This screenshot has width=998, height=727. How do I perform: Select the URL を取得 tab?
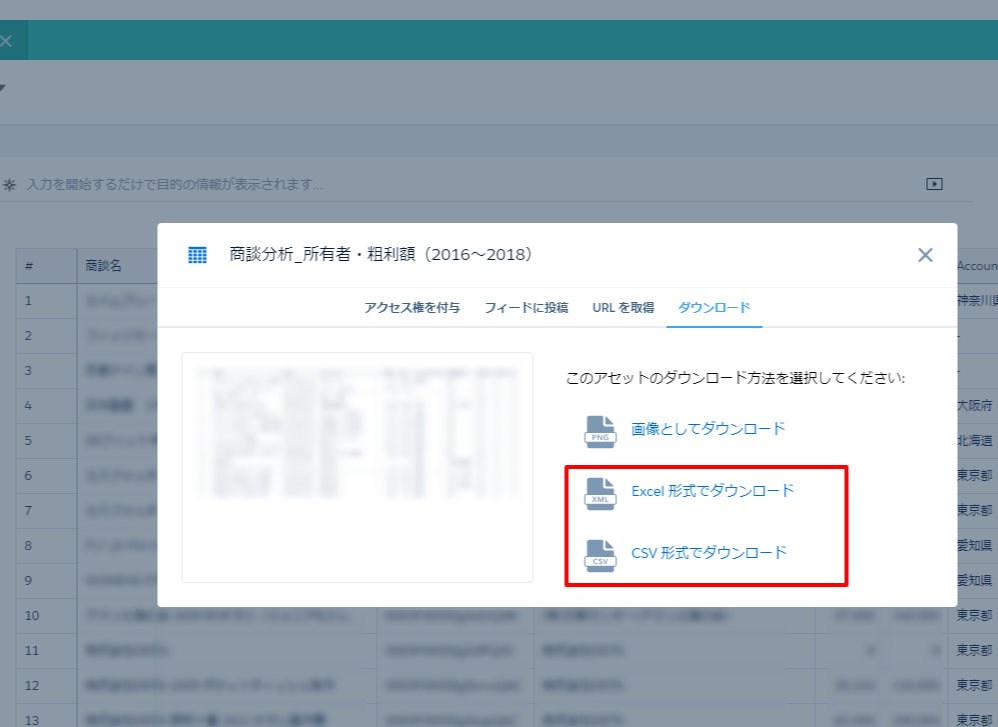pyautogui.click(x=622, y=308)
